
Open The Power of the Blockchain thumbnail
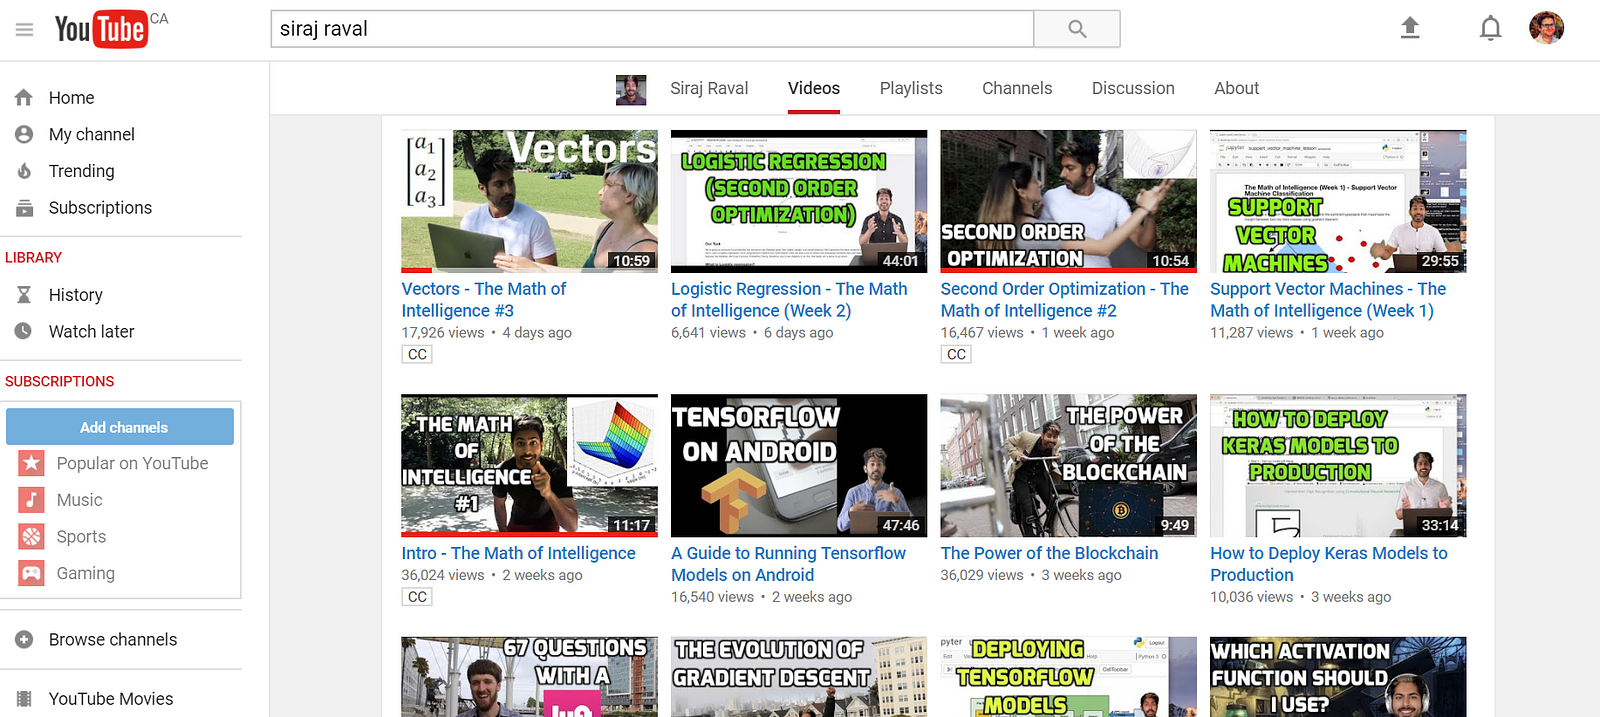[x=1069, y=465]
